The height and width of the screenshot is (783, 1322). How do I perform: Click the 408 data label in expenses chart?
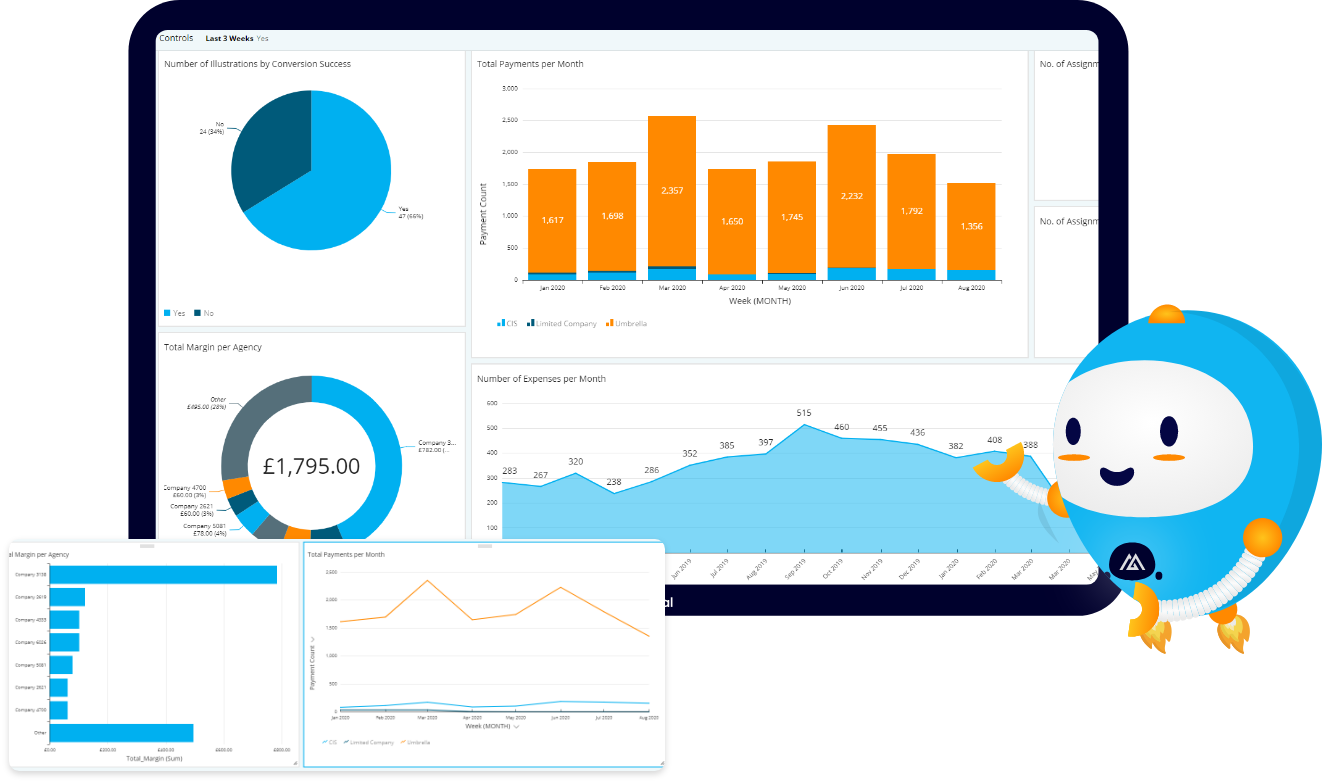tap(994, 439)
